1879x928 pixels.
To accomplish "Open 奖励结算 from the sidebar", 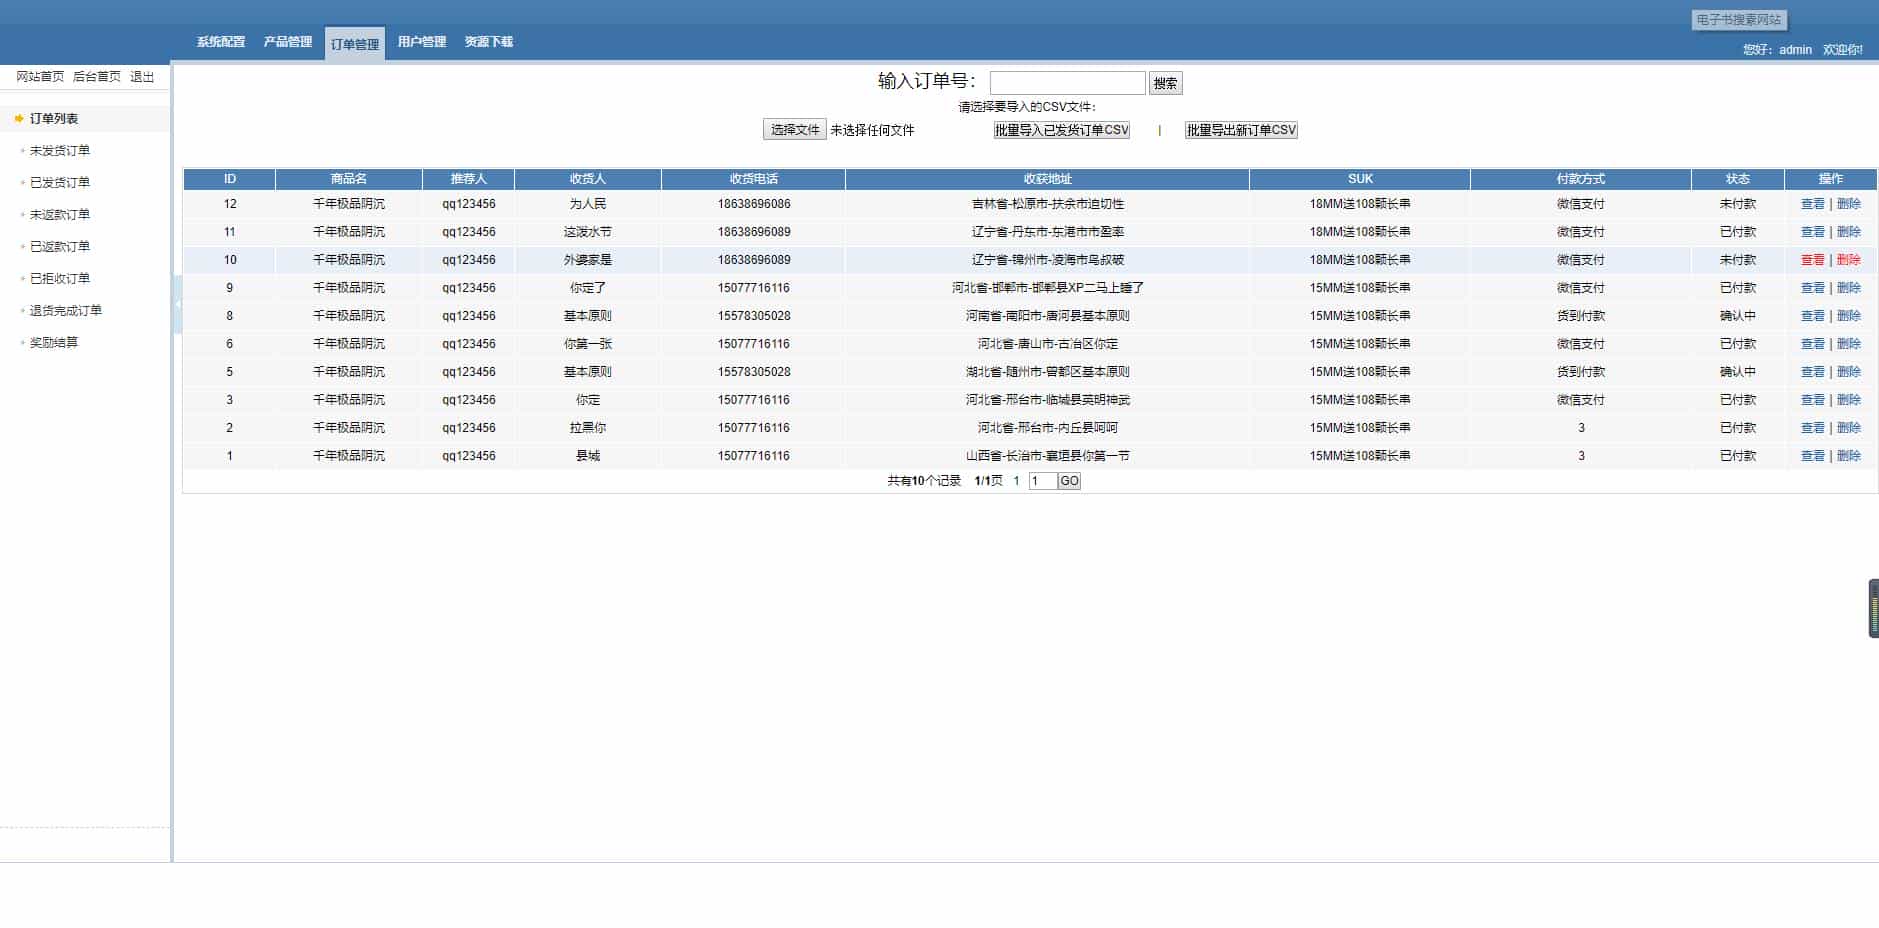I will tap(54, 343).
